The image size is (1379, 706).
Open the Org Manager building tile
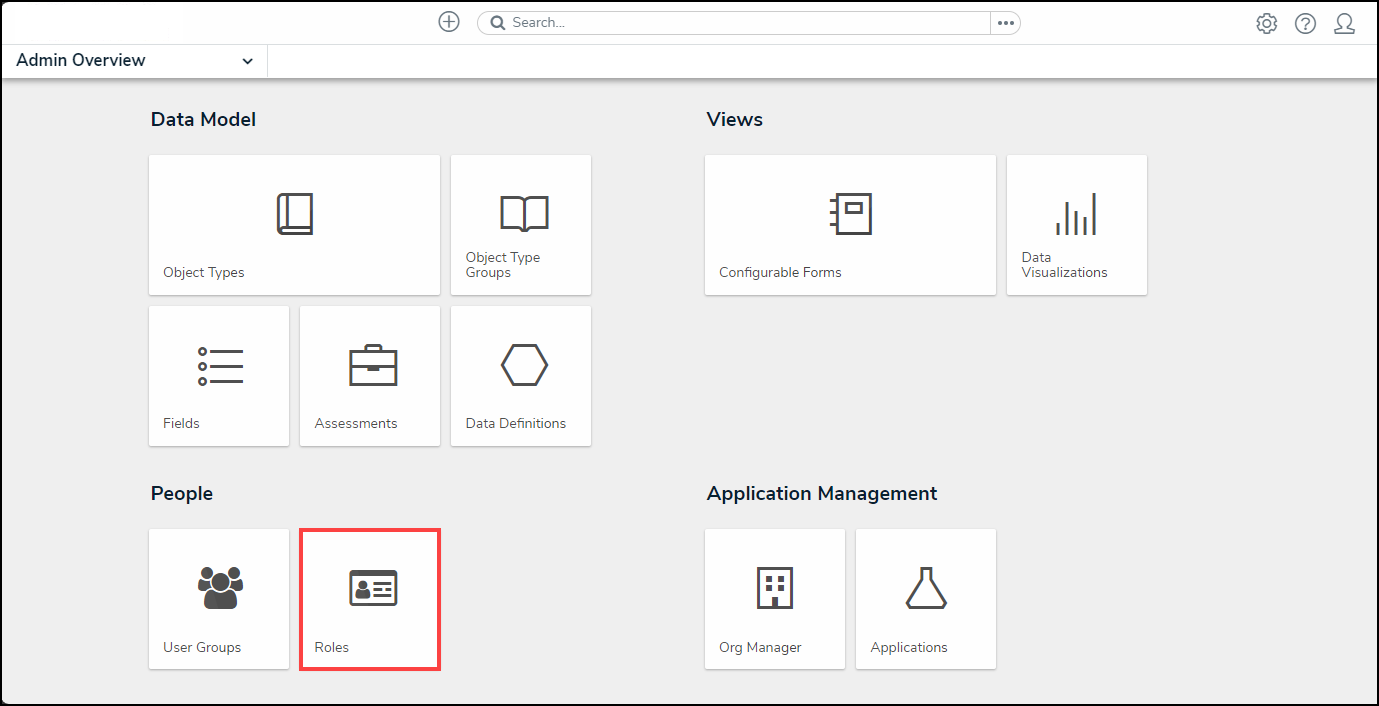(775, 598)
